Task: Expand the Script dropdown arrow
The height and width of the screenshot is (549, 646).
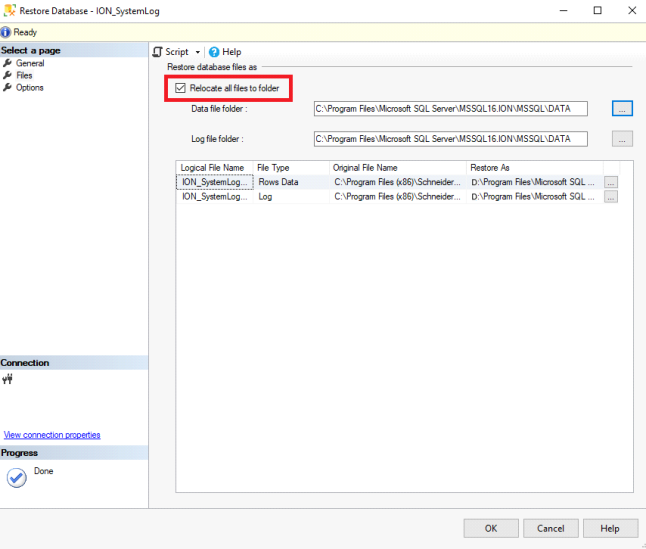Action: [198, 52]
